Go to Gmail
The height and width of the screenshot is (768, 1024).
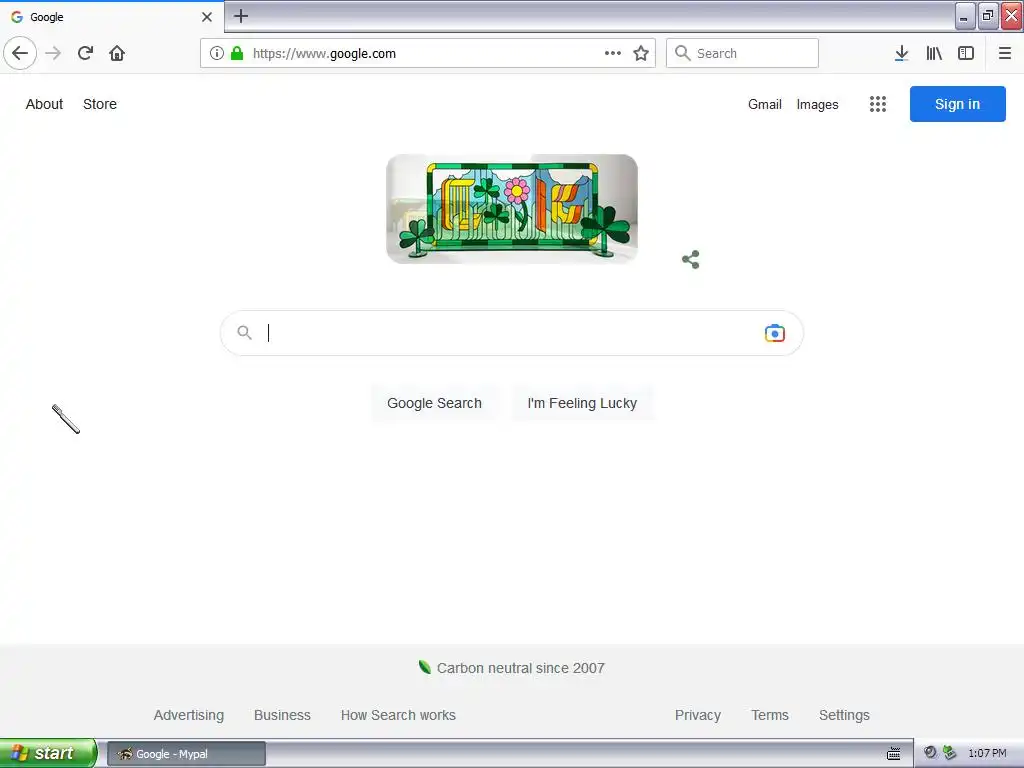[765, 104]
